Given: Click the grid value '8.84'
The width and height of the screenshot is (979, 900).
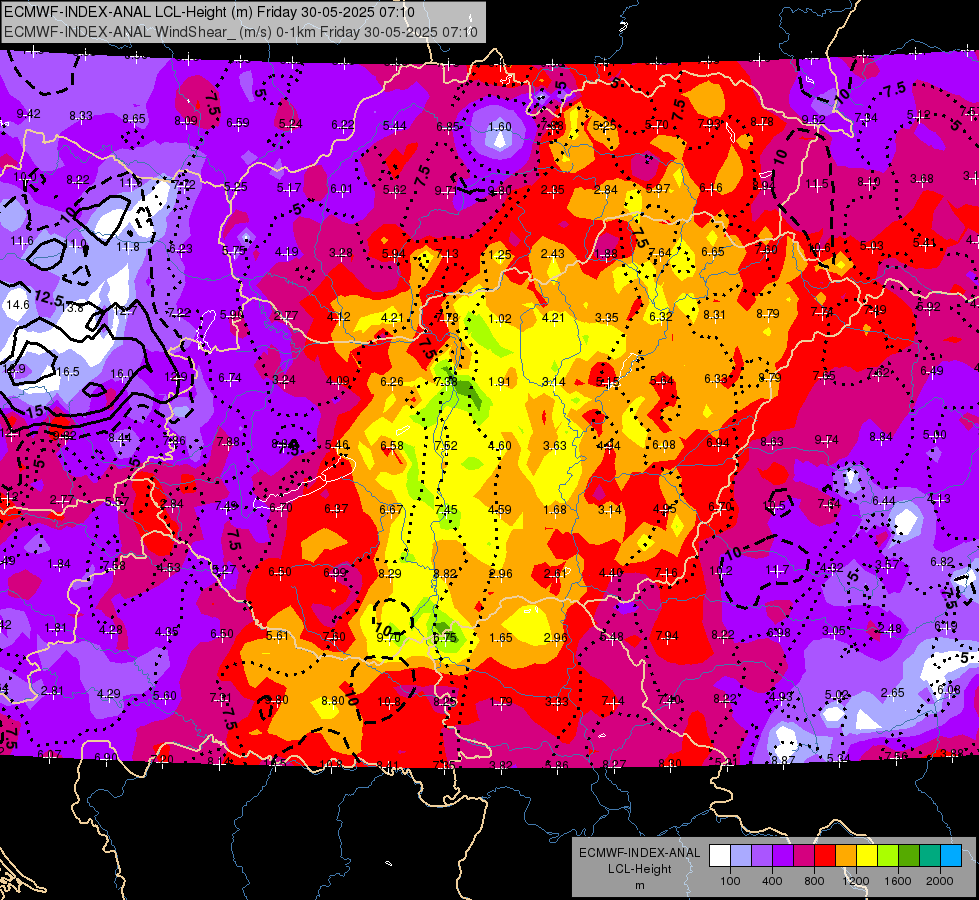Looking at the screenshot, I should tap(881, 437).
